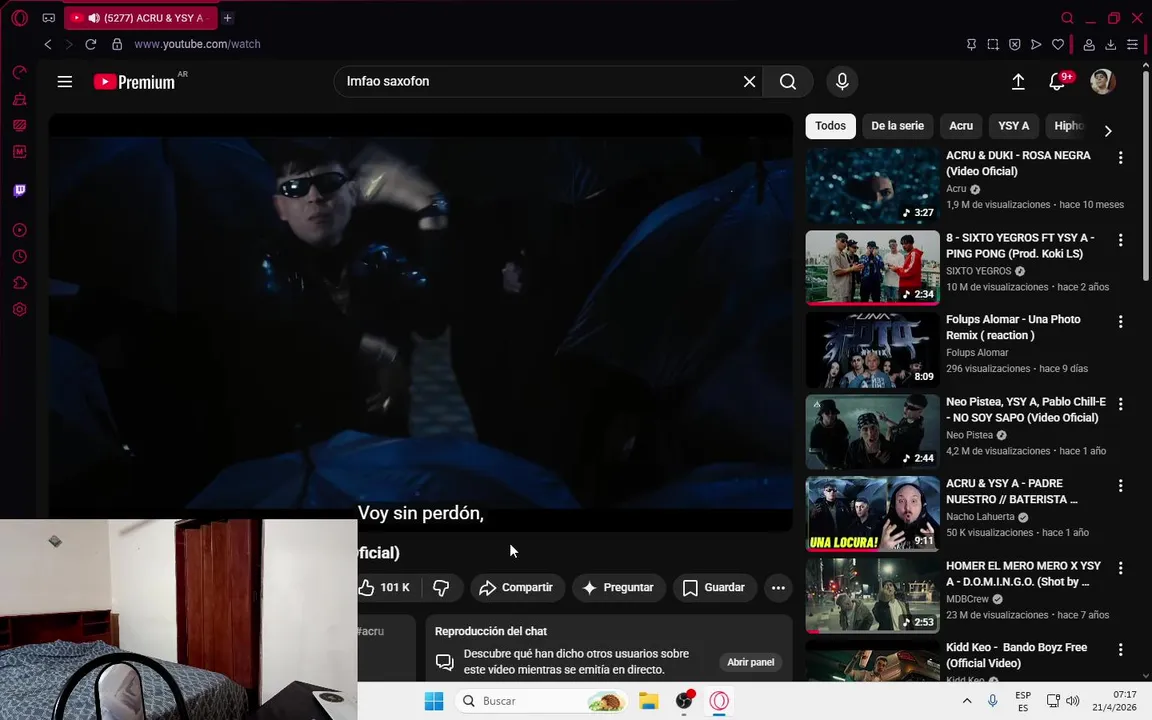1152x720 pixels.
Task: Open a new browser tab
Action: [228, 18]
